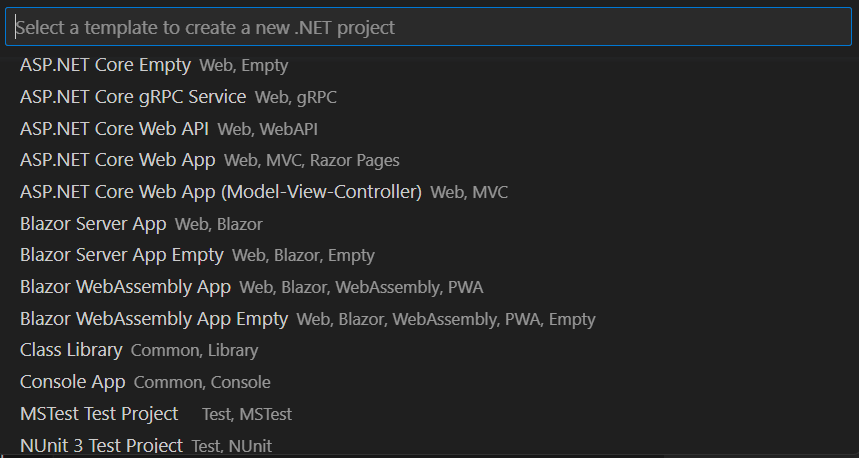Create a Class Library project

click(x=71, y=350)
